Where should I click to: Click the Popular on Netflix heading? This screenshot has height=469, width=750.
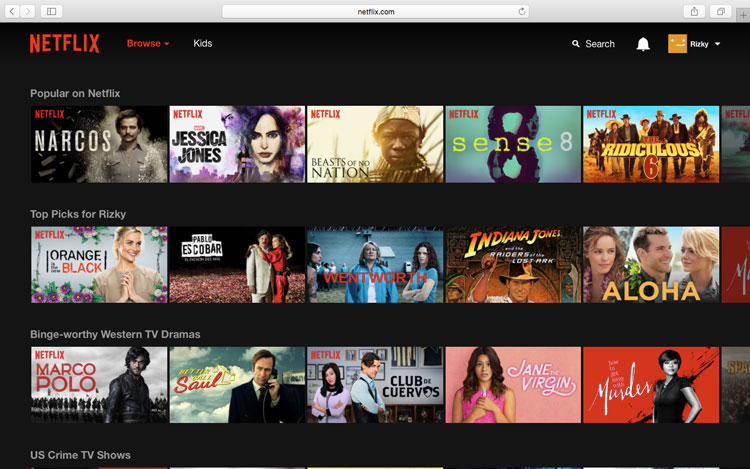(x=75, y=93)
